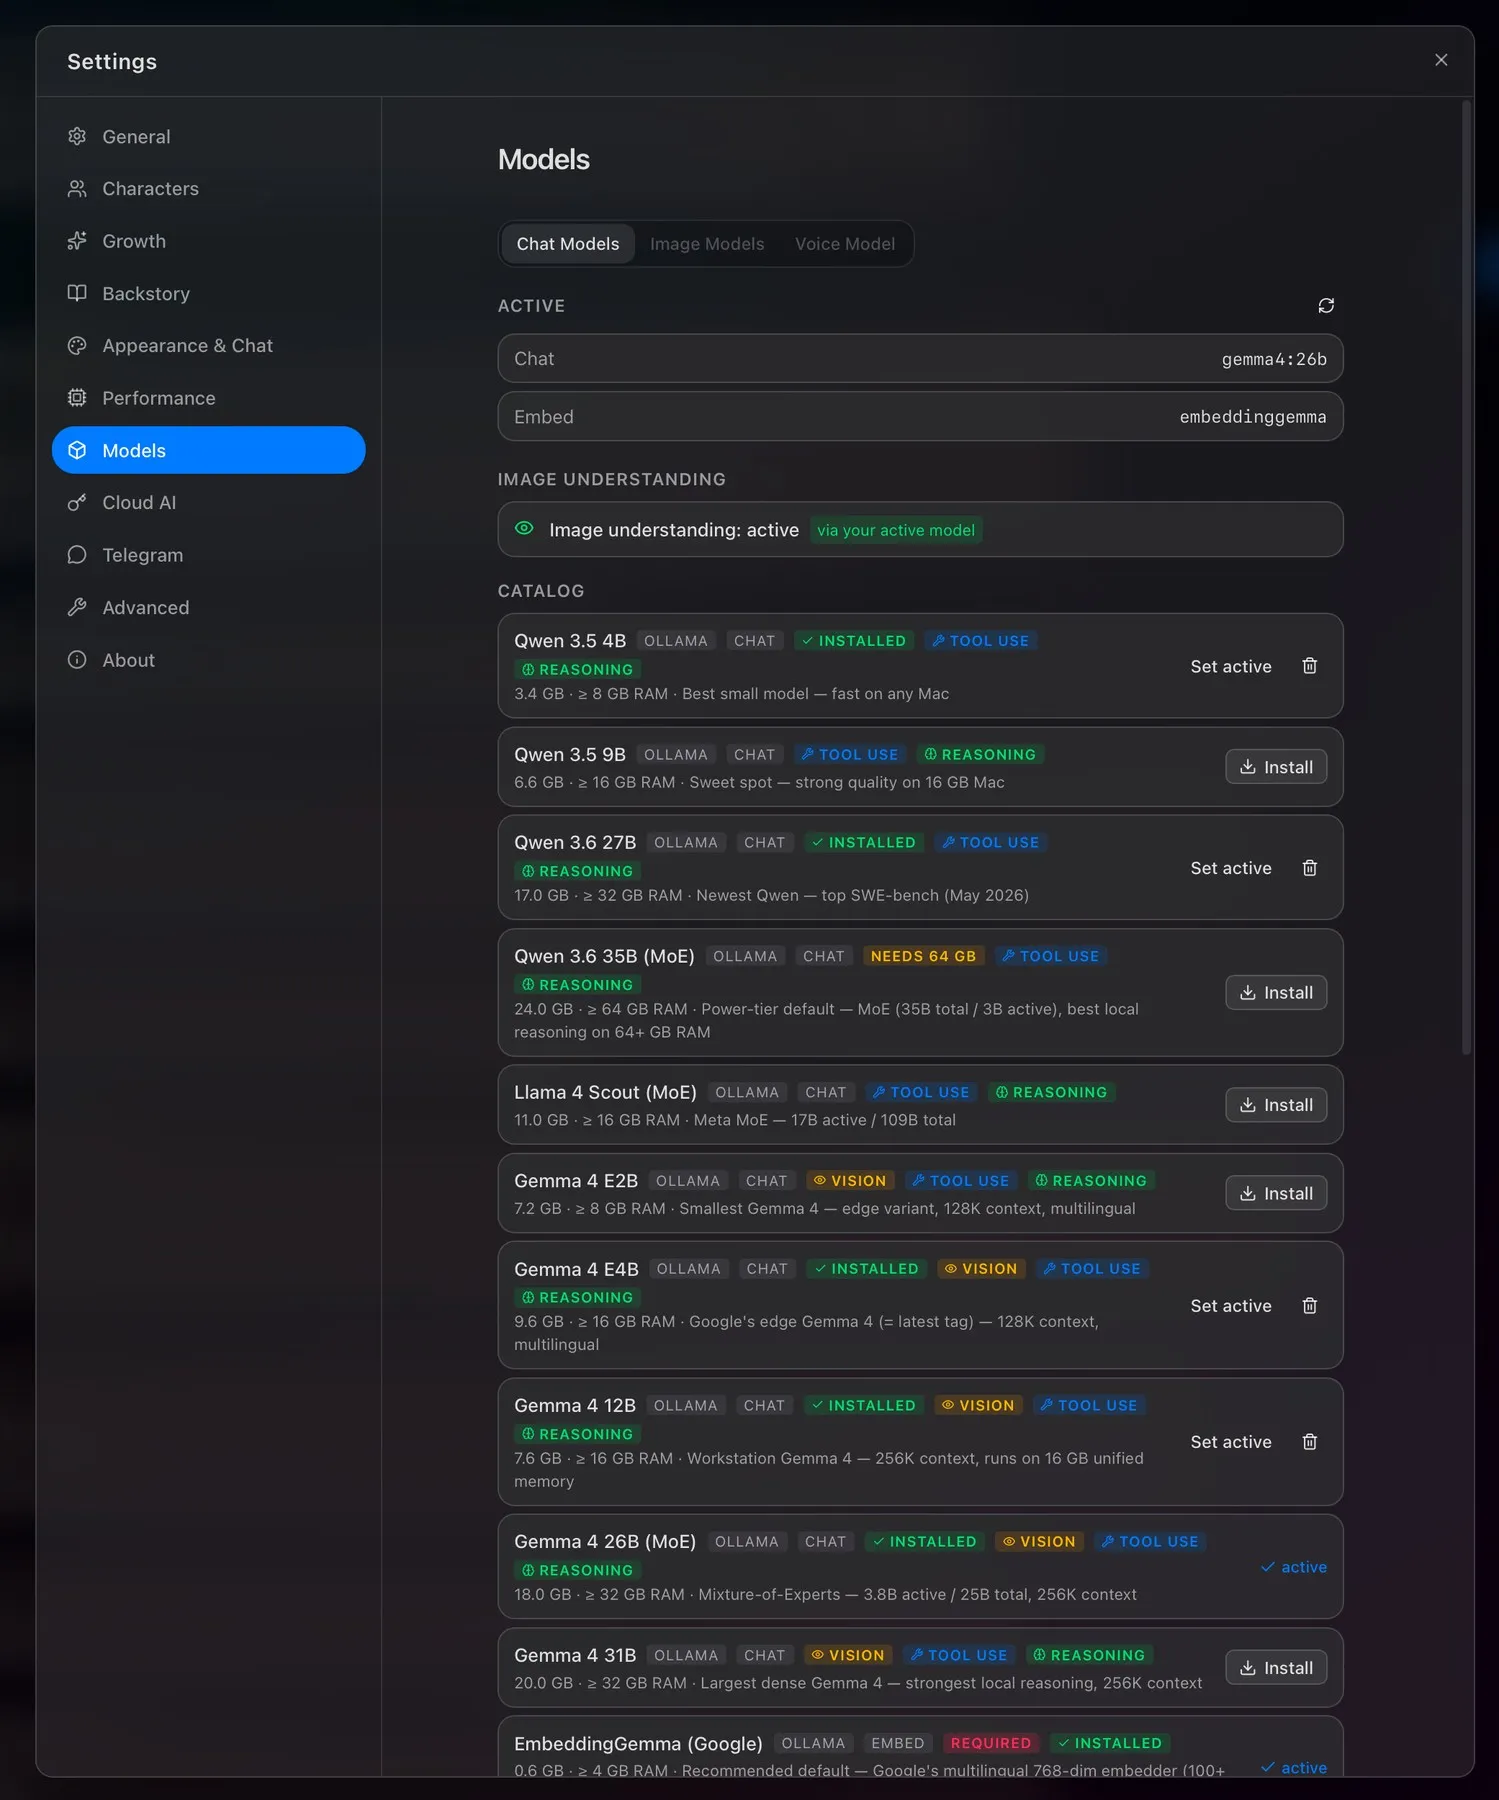Set Qwen 3.5 4B as active

1231,666
